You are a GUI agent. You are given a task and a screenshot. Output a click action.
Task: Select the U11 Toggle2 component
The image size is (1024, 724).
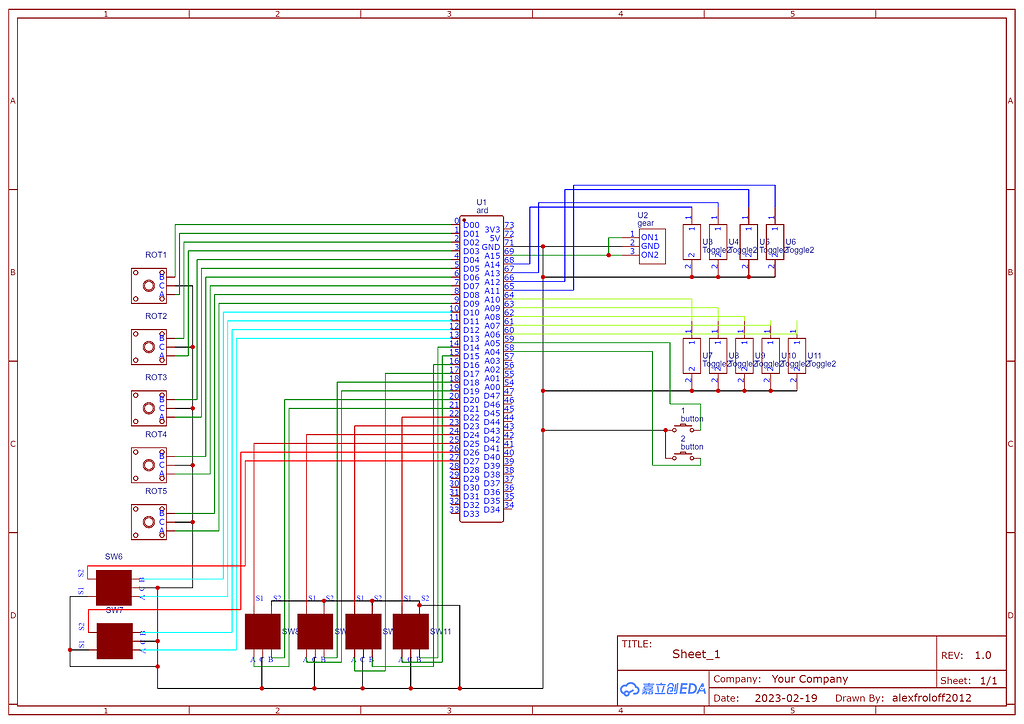pyautogui.click(x=797, y=356)
